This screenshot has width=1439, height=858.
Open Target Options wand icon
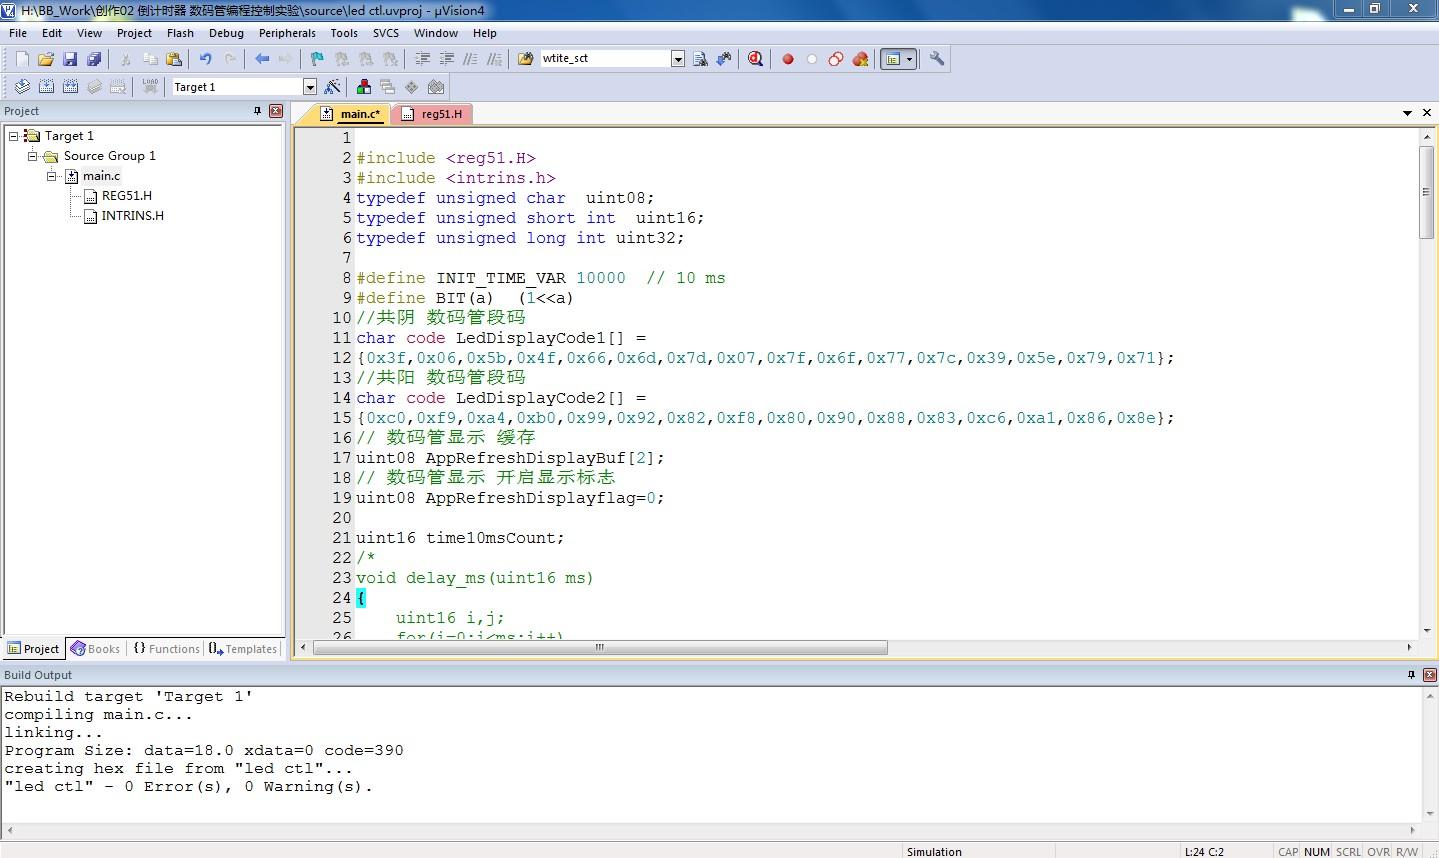(x=332, y=87)
